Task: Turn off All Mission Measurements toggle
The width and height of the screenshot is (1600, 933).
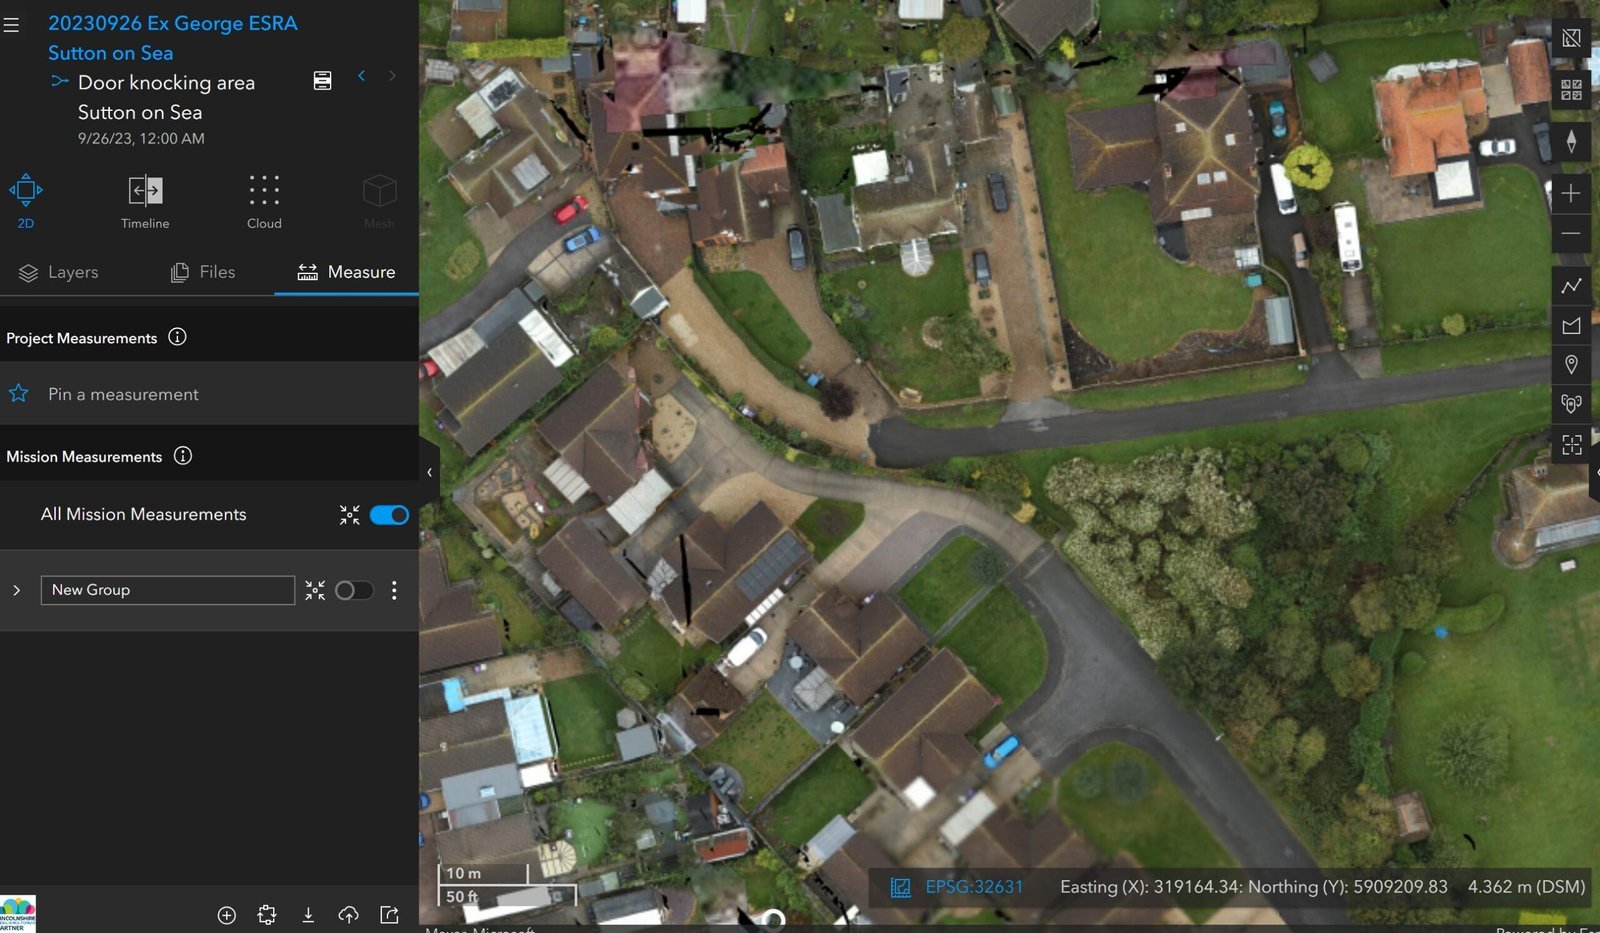Action: tap(389, 515)
